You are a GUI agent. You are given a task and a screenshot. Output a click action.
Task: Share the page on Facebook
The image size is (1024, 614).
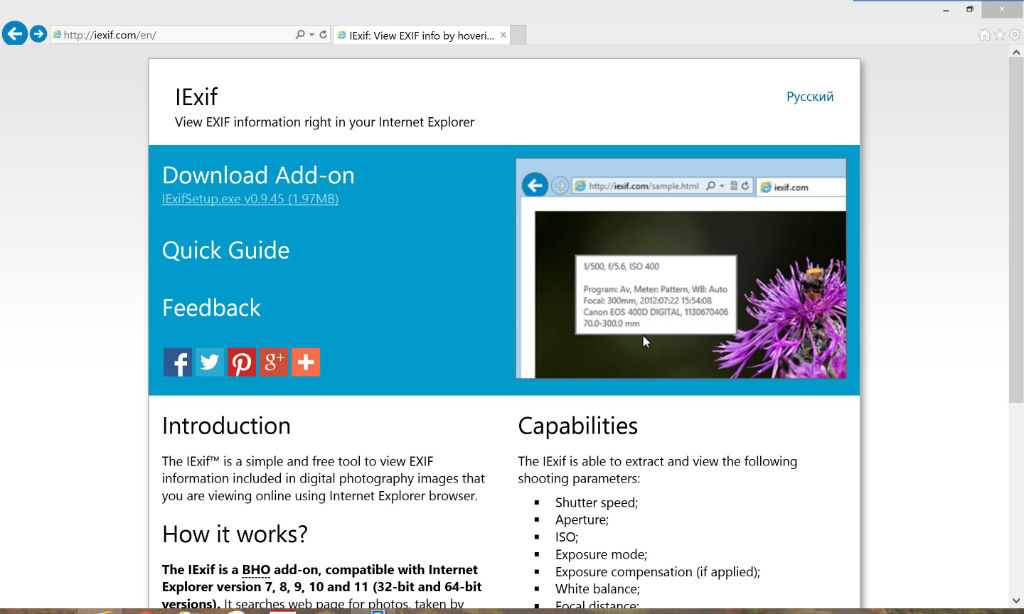pyautogui.click(x=177, y=362)
